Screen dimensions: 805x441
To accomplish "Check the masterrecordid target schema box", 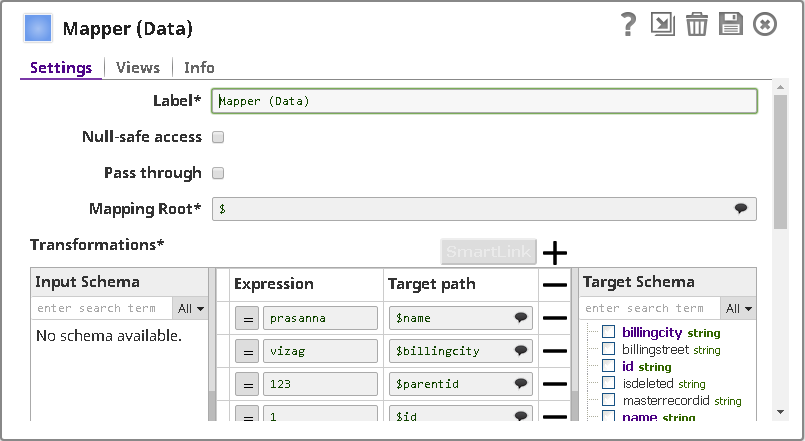I will 608,400.
